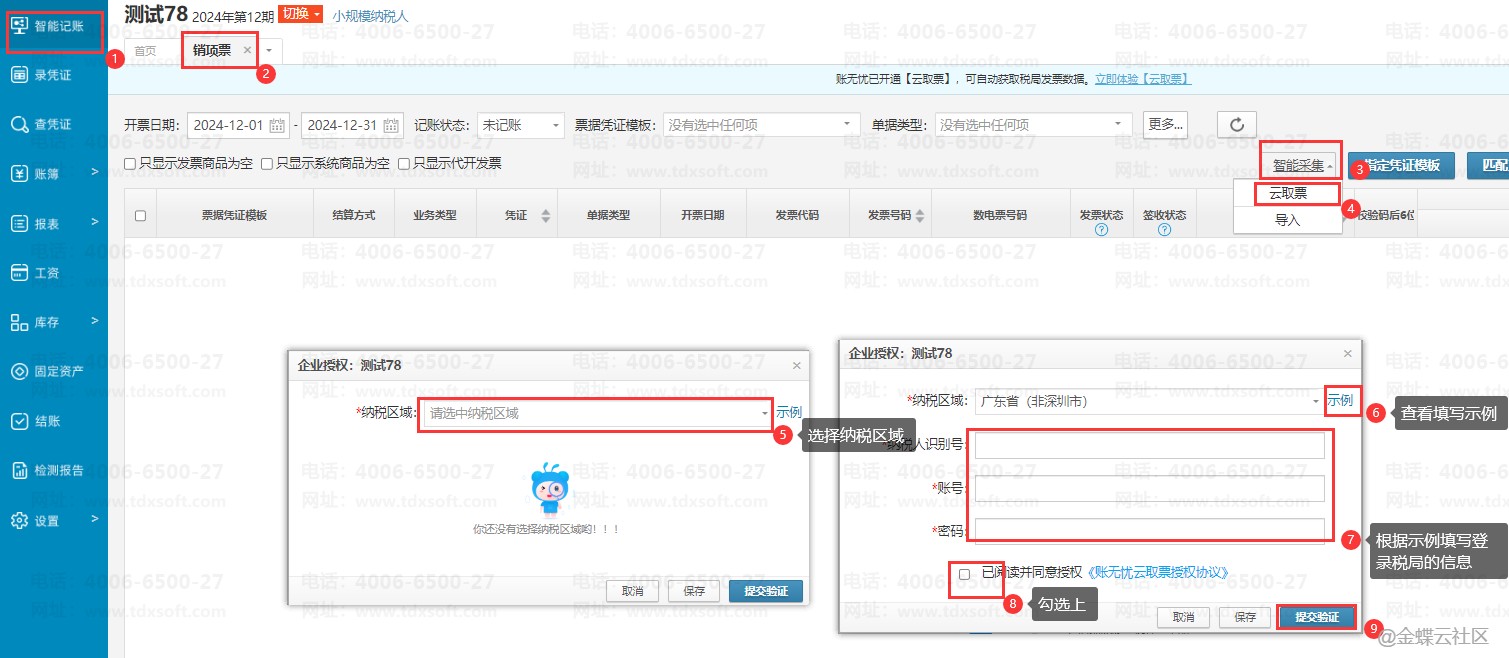
Task: Close the right 企业授权 dialog with 广东省
Action: point(1347,354)
